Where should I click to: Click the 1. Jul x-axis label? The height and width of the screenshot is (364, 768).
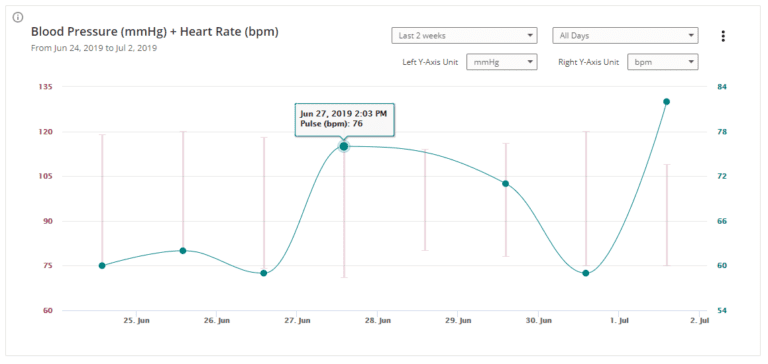(620, 321)
